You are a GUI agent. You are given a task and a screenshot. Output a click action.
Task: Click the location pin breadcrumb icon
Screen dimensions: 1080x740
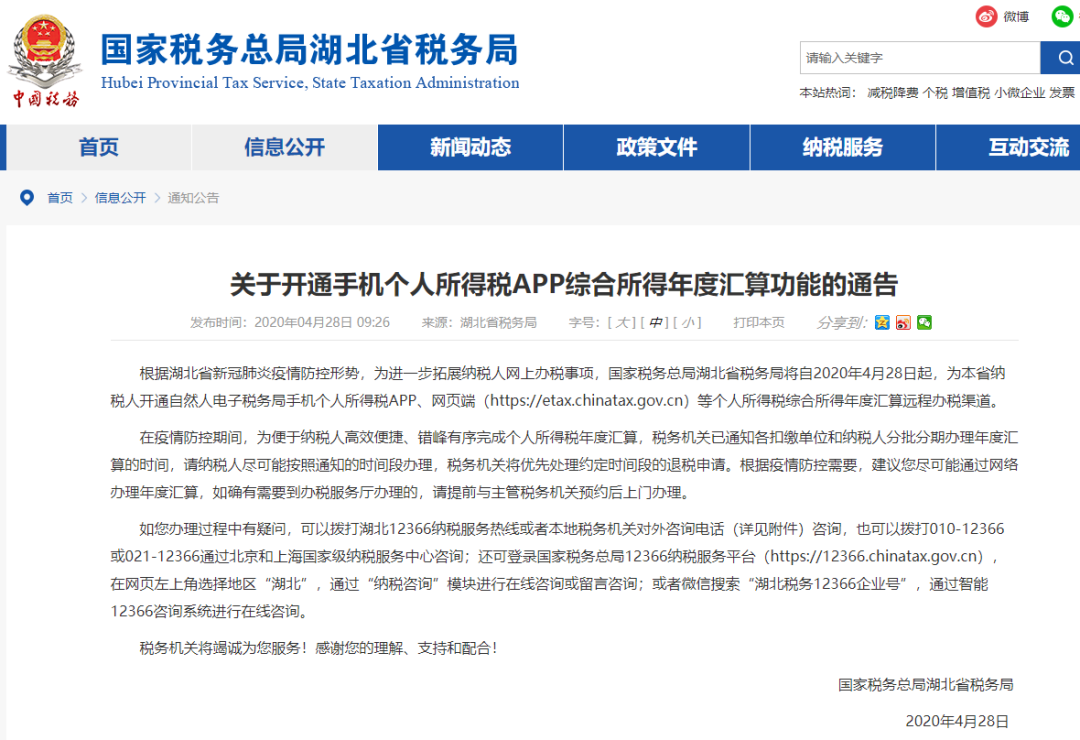27,198
